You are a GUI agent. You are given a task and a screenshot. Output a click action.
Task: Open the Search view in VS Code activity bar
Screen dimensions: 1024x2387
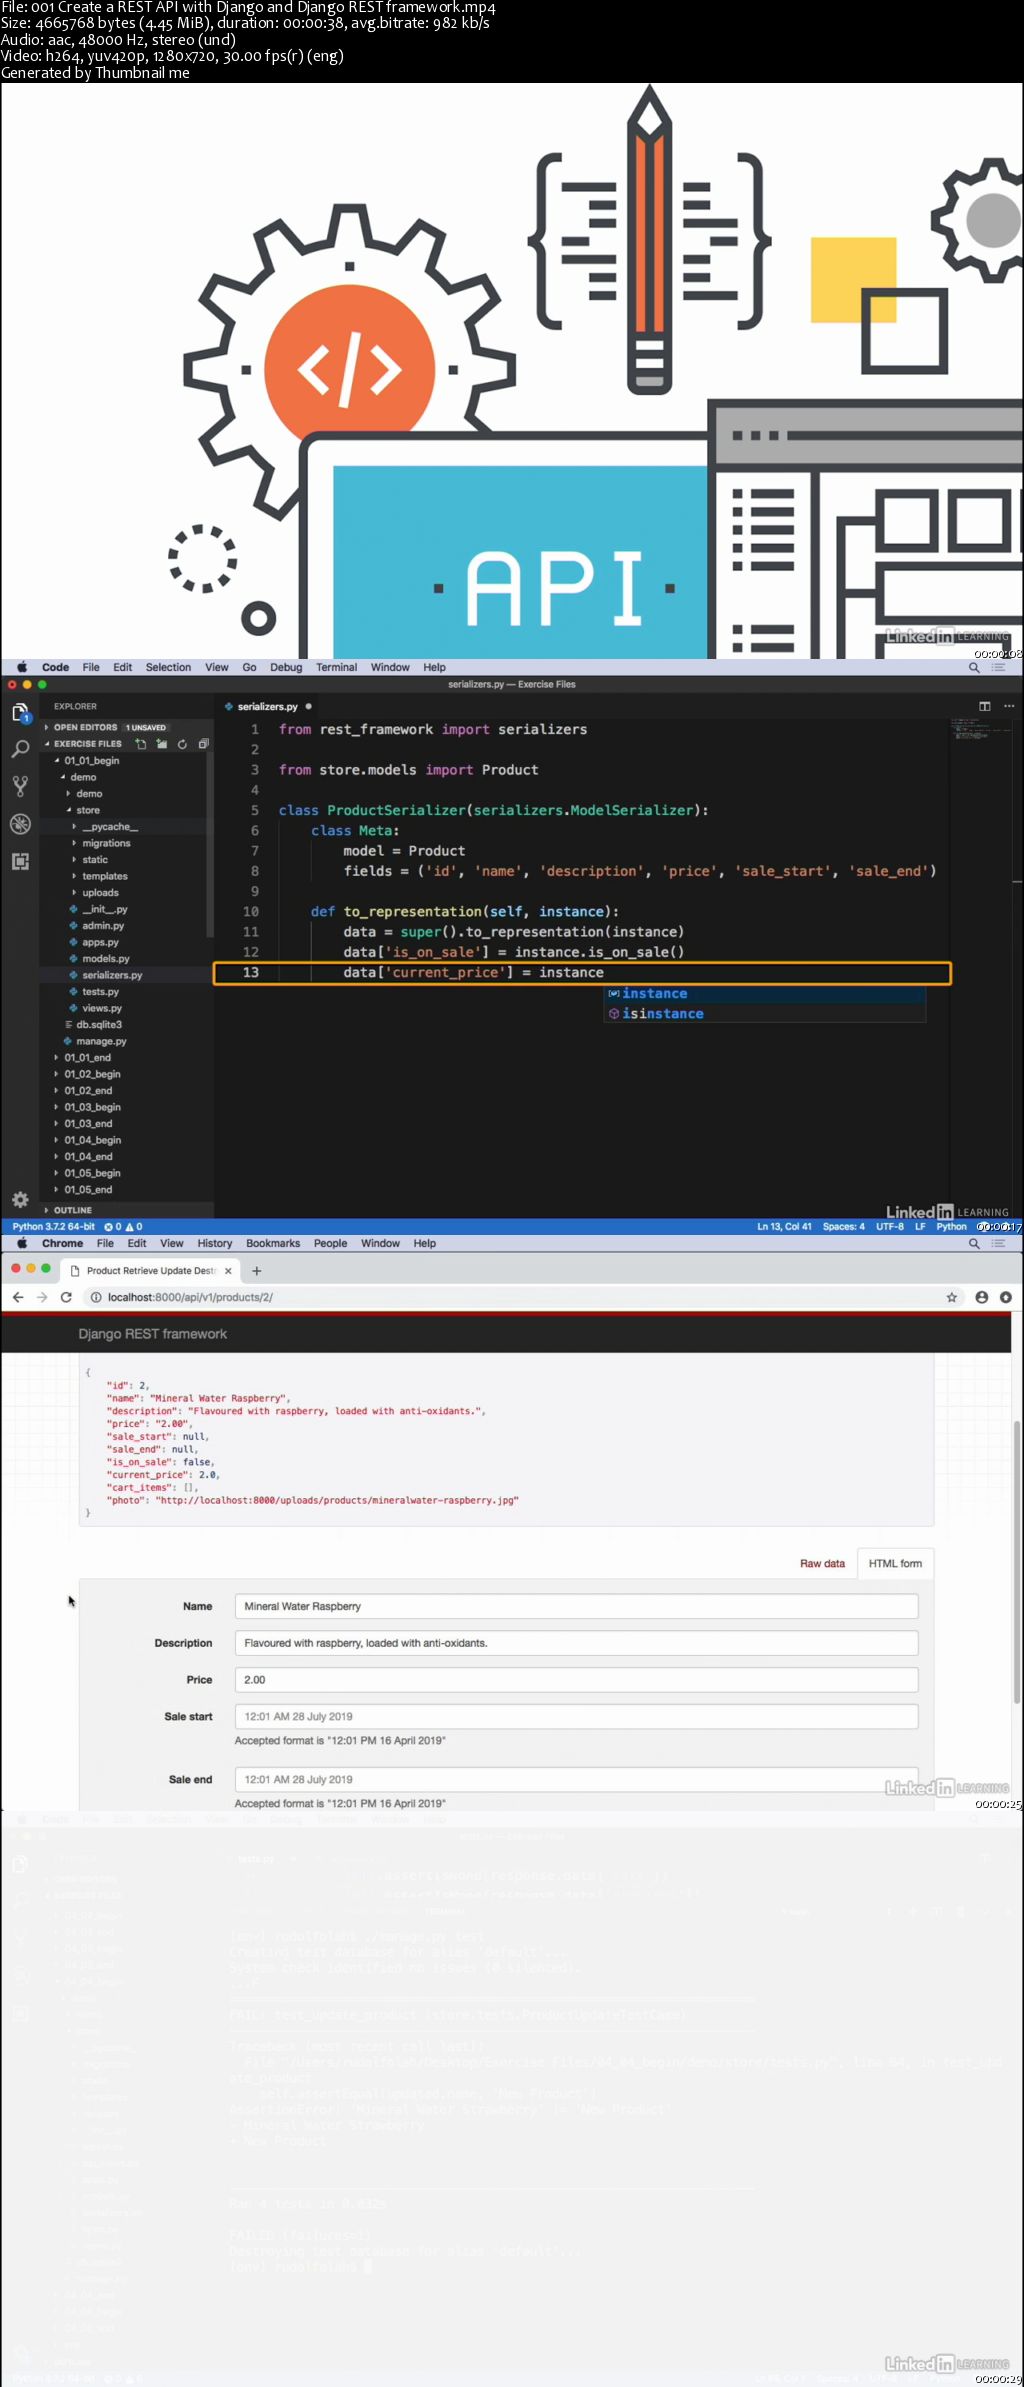[20, 749]
